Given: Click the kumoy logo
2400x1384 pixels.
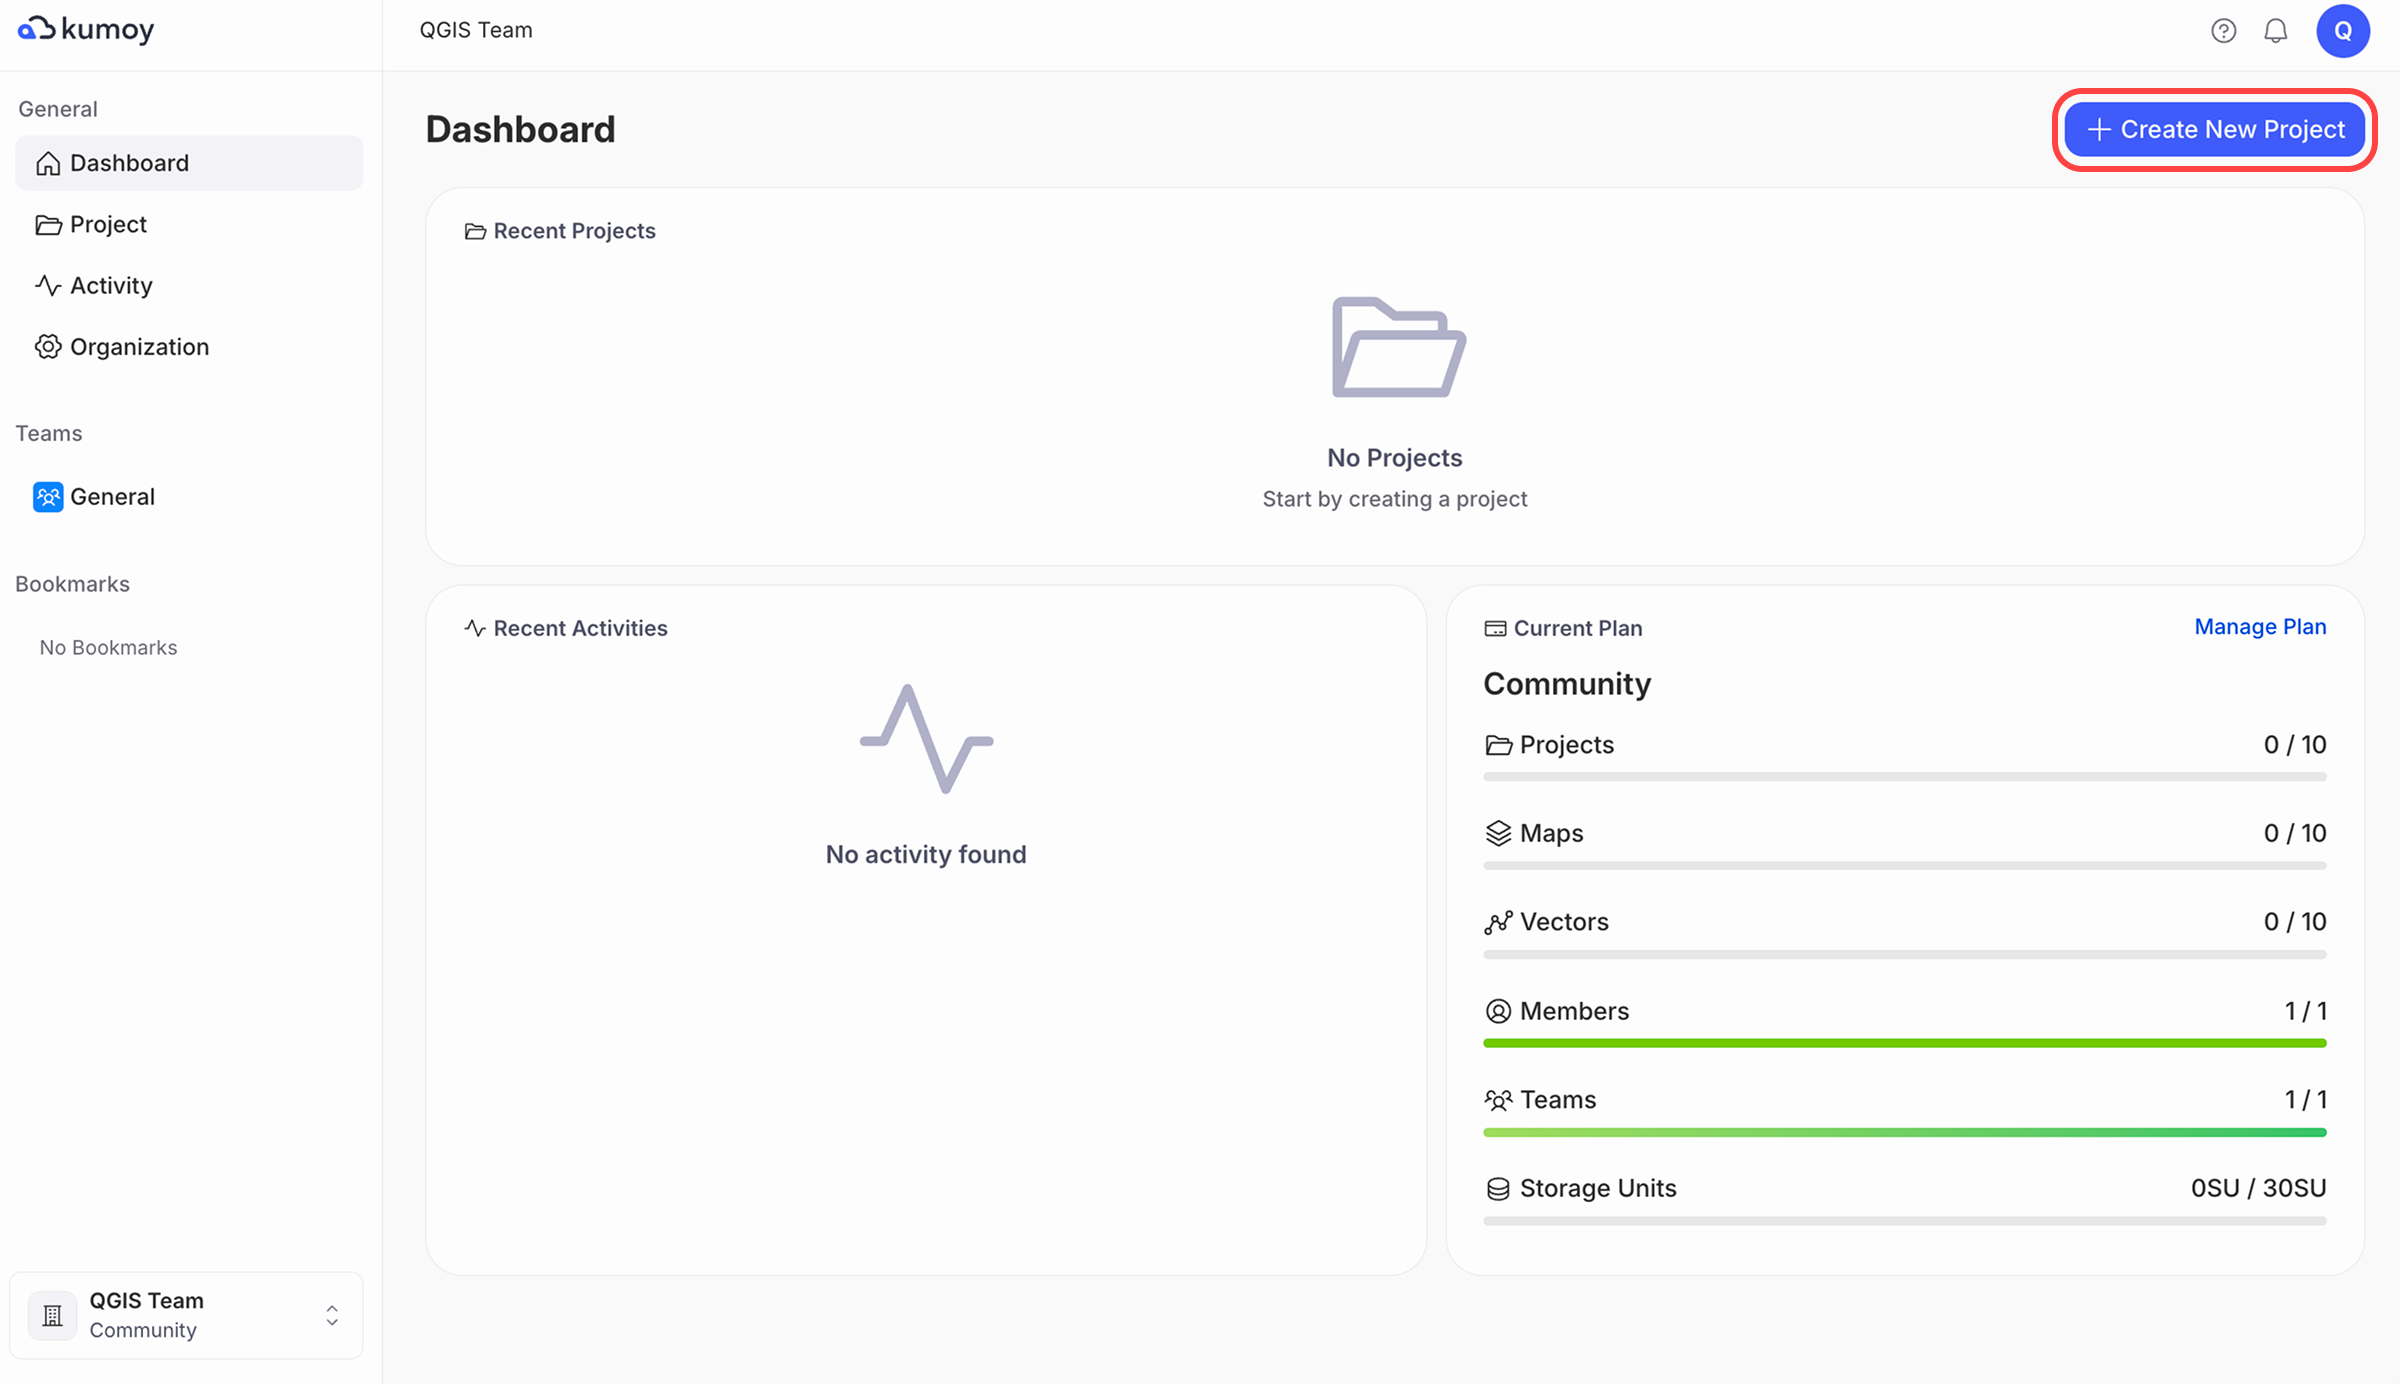Looking at the screenshot, I should pos(86,30).
